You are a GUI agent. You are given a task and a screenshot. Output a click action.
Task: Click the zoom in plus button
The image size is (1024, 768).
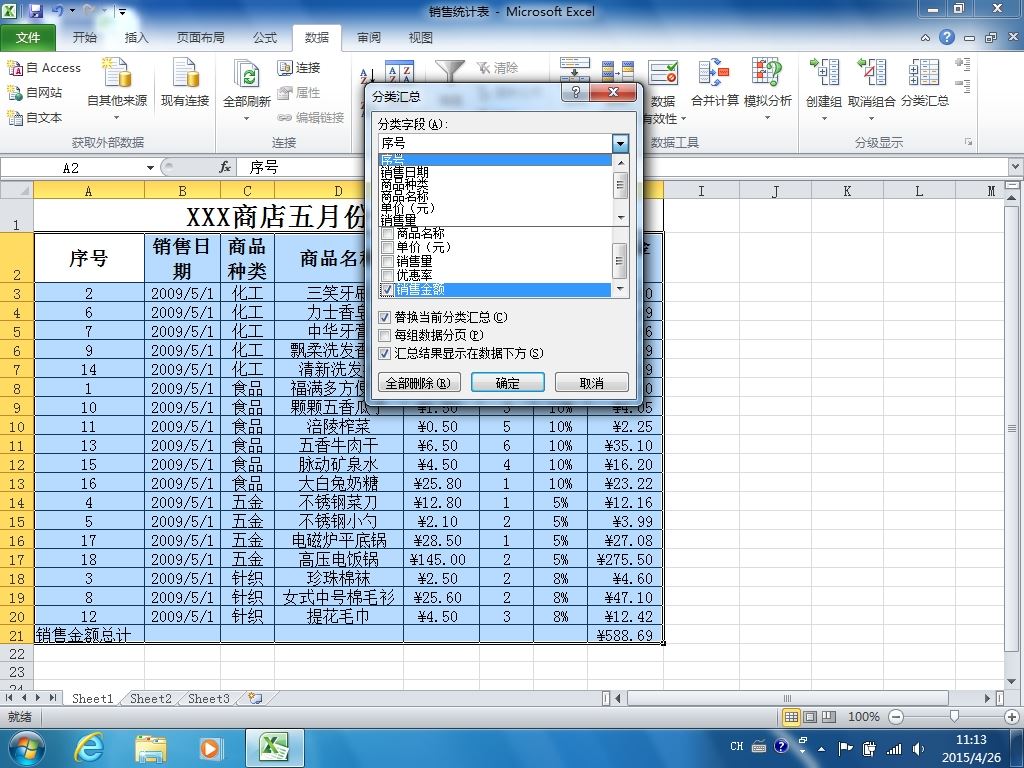[1012, 717]
